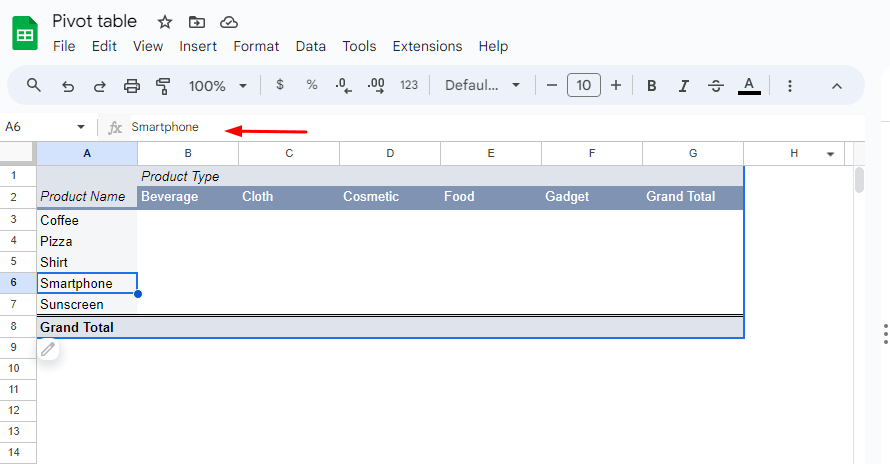
Task: Move document using folder icon
Action: 197,21
